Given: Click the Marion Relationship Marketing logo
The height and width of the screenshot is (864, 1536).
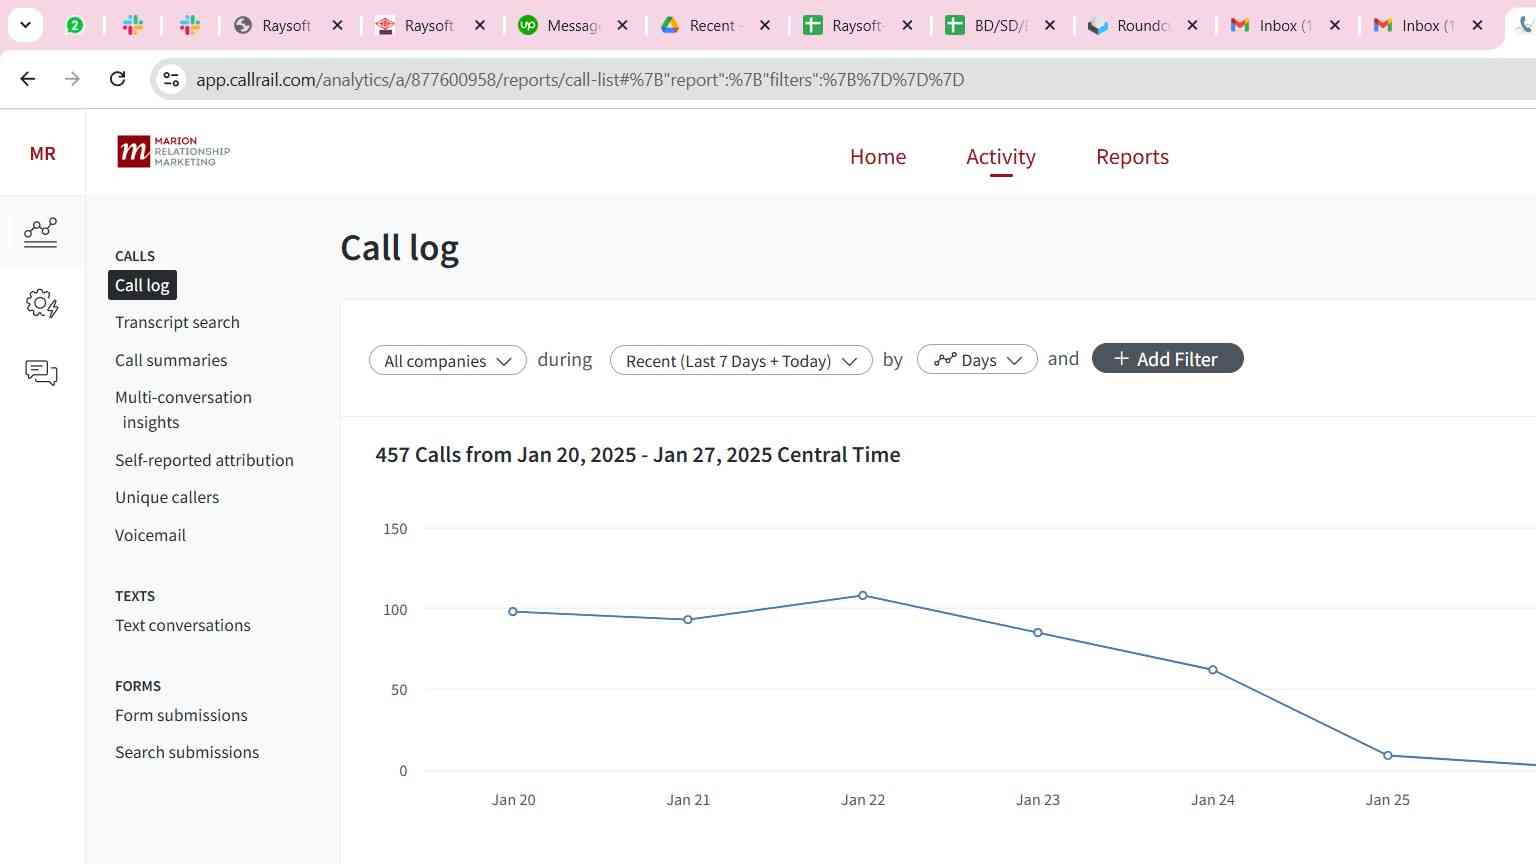Looking at the screenshot, I should click(174, 152).
